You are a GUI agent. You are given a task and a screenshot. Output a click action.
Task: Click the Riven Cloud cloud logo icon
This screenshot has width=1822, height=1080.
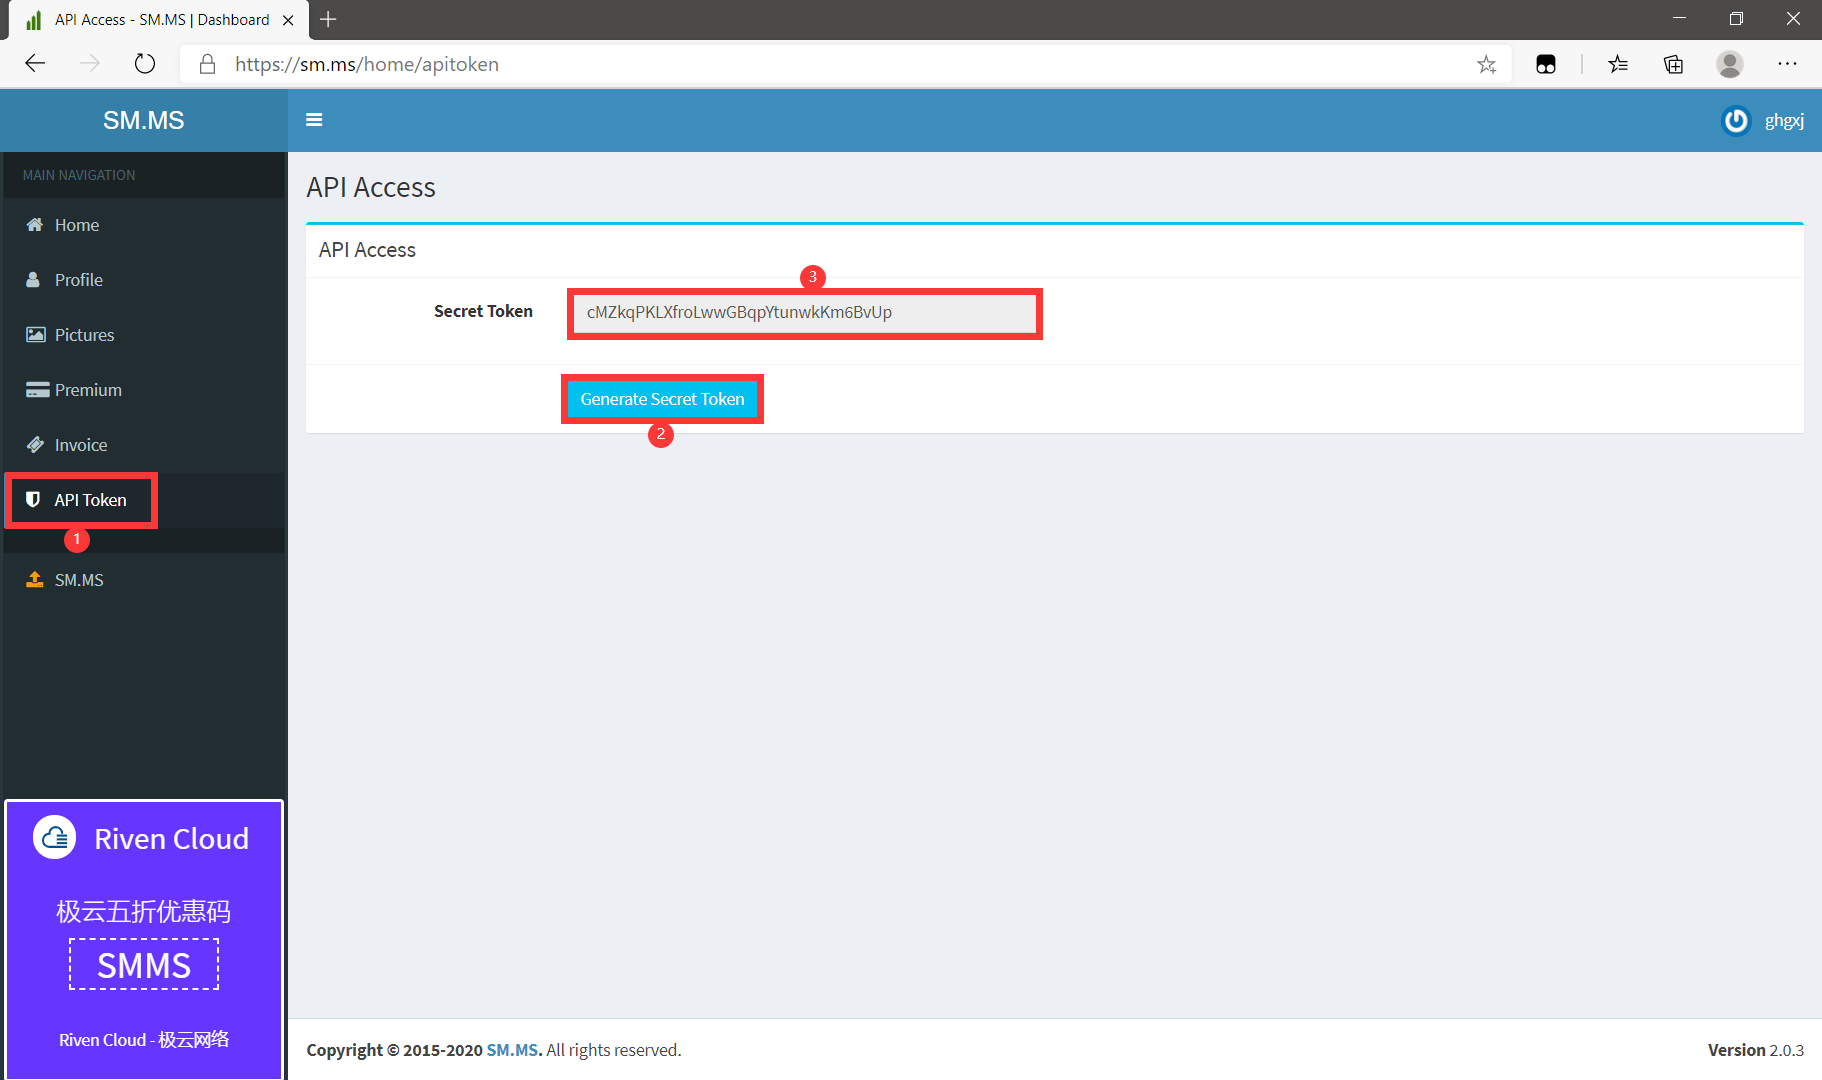pyautogui.click(x=55, y=838)
